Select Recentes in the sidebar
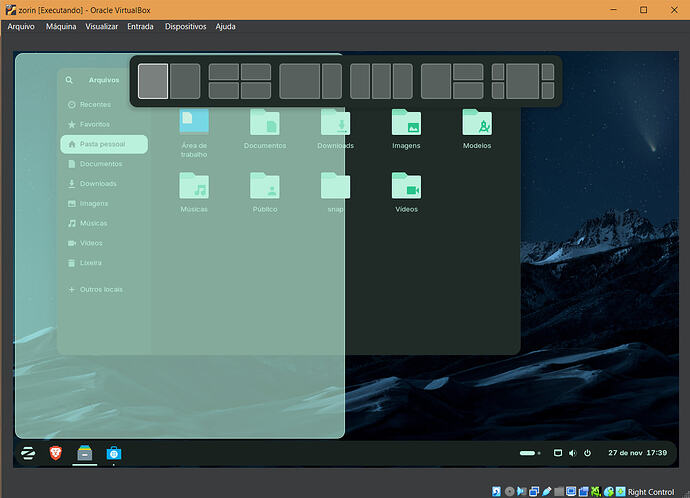 point(95,105)
